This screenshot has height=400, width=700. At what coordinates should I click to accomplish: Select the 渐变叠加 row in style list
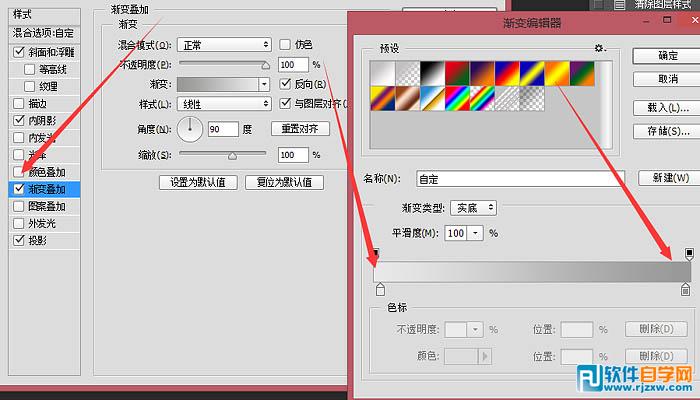[44, 189]
